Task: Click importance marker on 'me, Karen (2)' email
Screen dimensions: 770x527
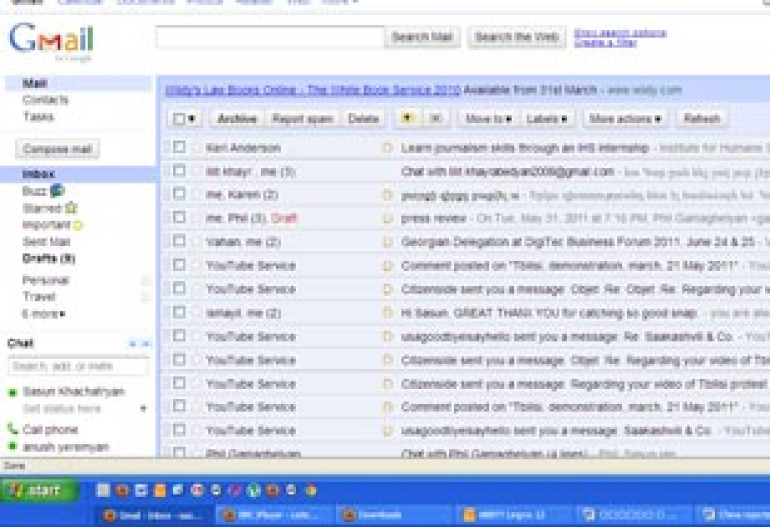Action: click(x=387, y=195)
